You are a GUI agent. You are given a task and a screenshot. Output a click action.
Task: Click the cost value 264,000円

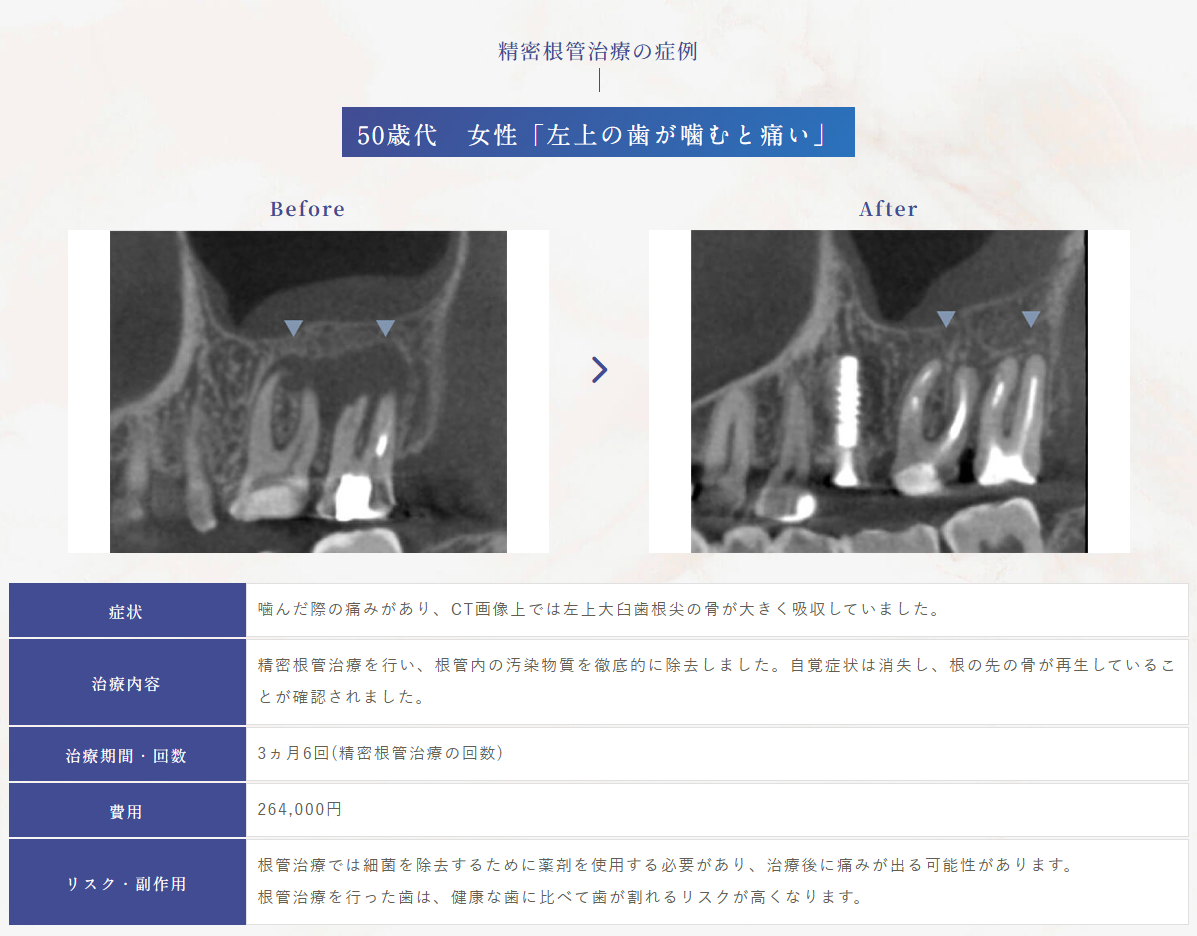(x=299, y=809)
